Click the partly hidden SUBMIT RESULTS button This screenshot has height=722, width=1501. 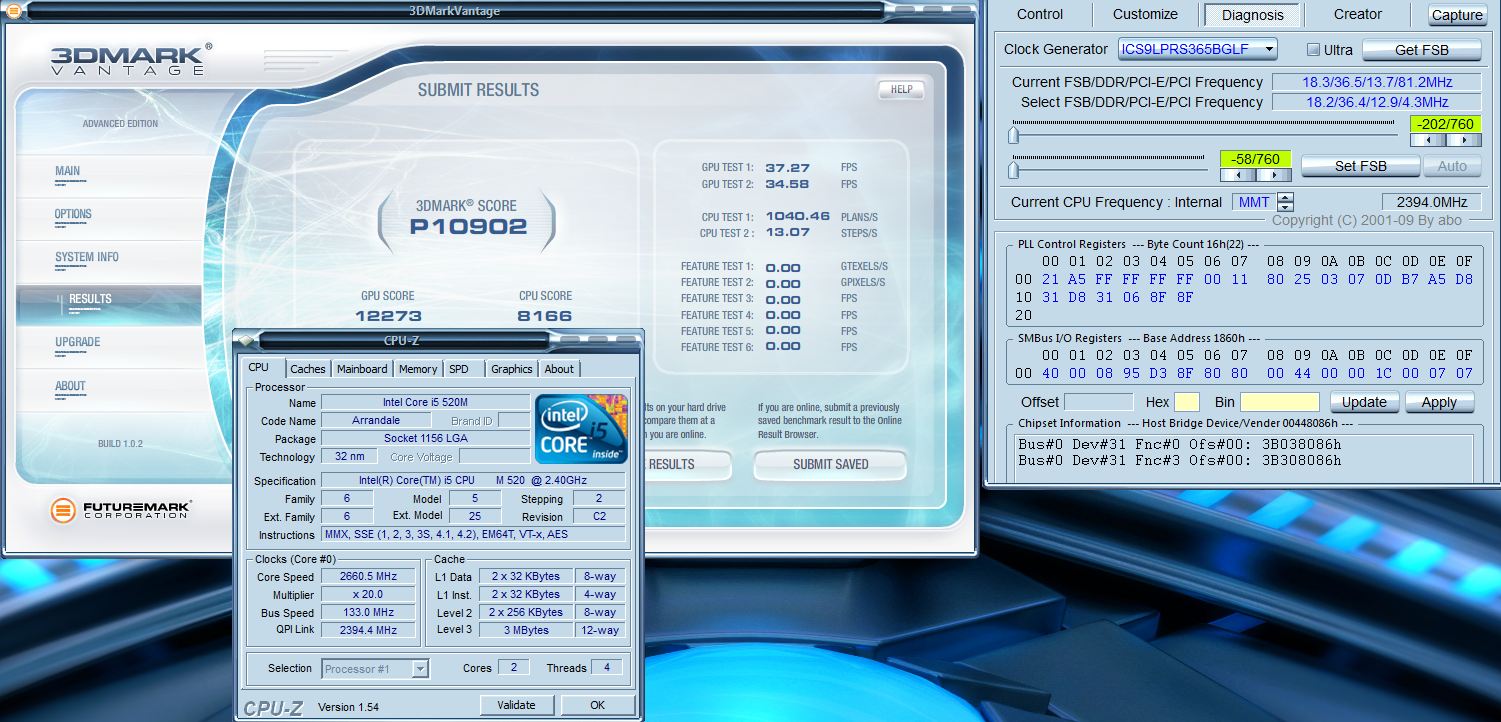point(687,464)
